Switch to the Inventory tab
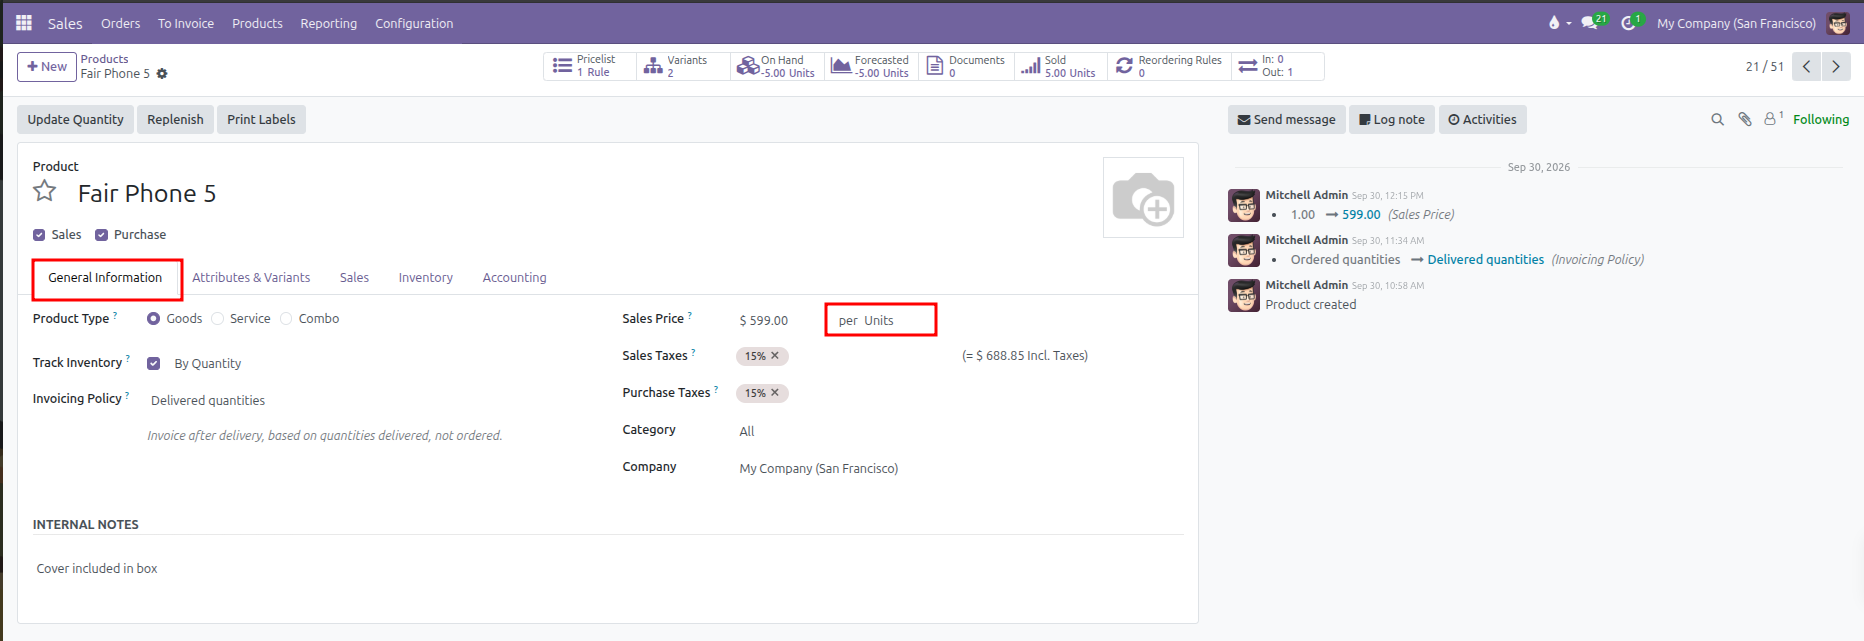This screenshot has width=1864, height=641. tap(426, 278)
